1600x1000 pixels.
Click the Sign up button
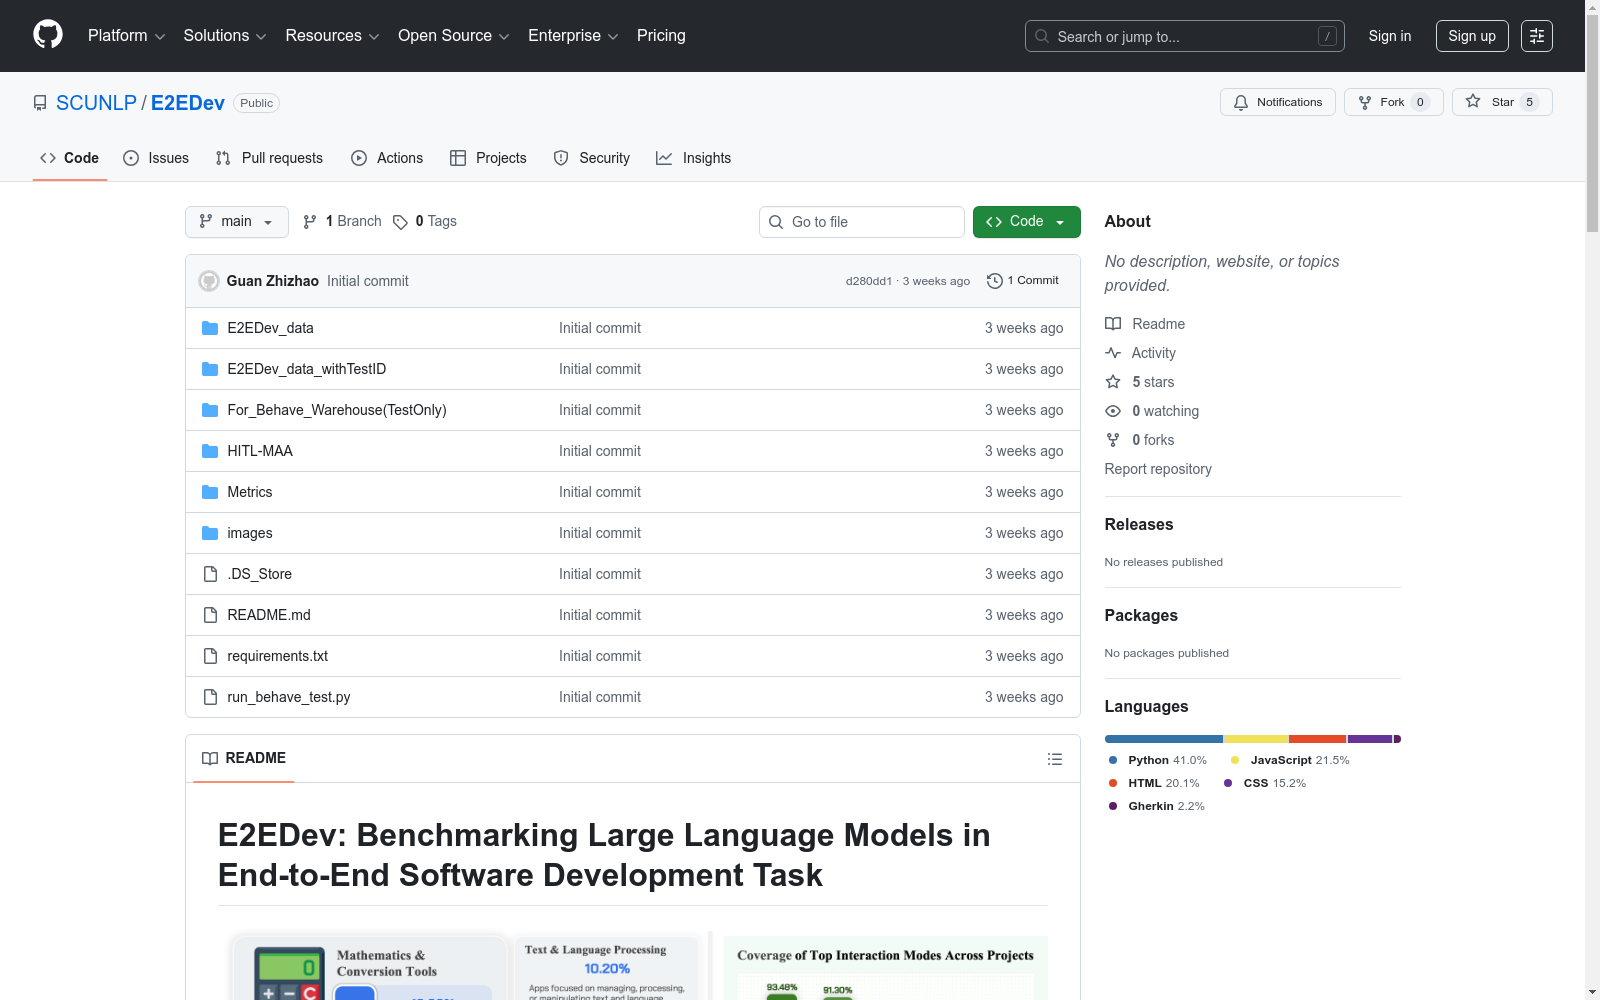tap(1472, 36)
